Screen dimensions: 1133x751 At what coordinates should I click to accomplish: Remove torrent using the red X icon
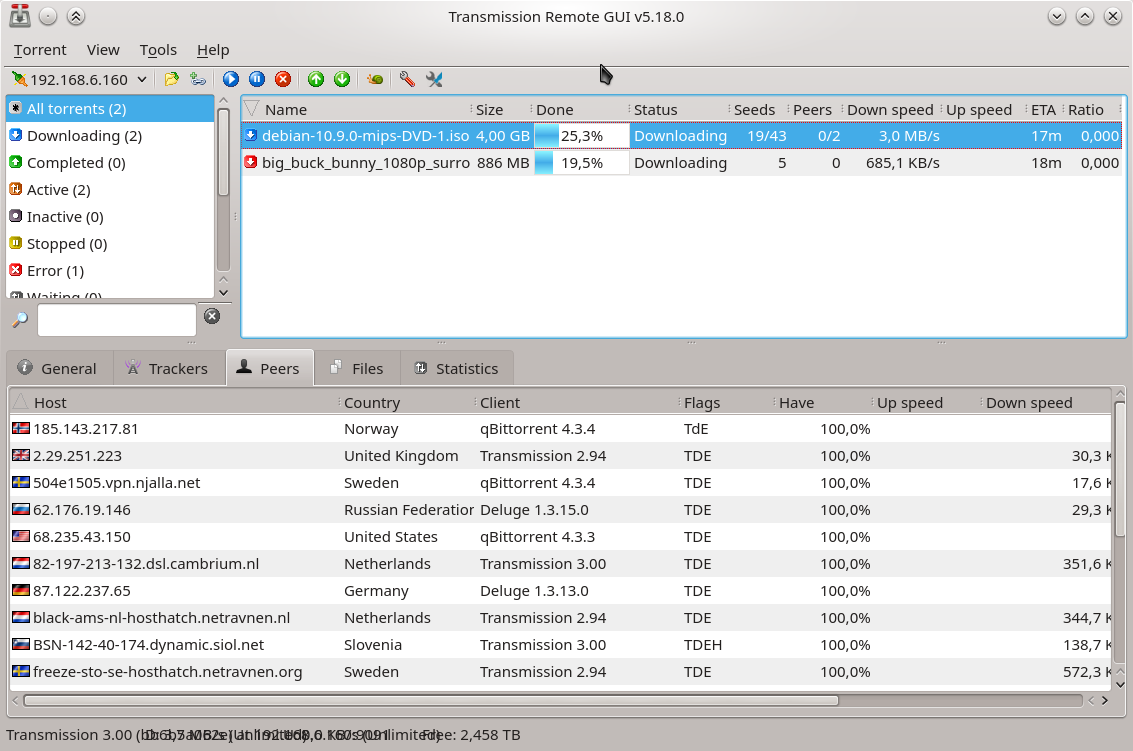tap(283, 79)
